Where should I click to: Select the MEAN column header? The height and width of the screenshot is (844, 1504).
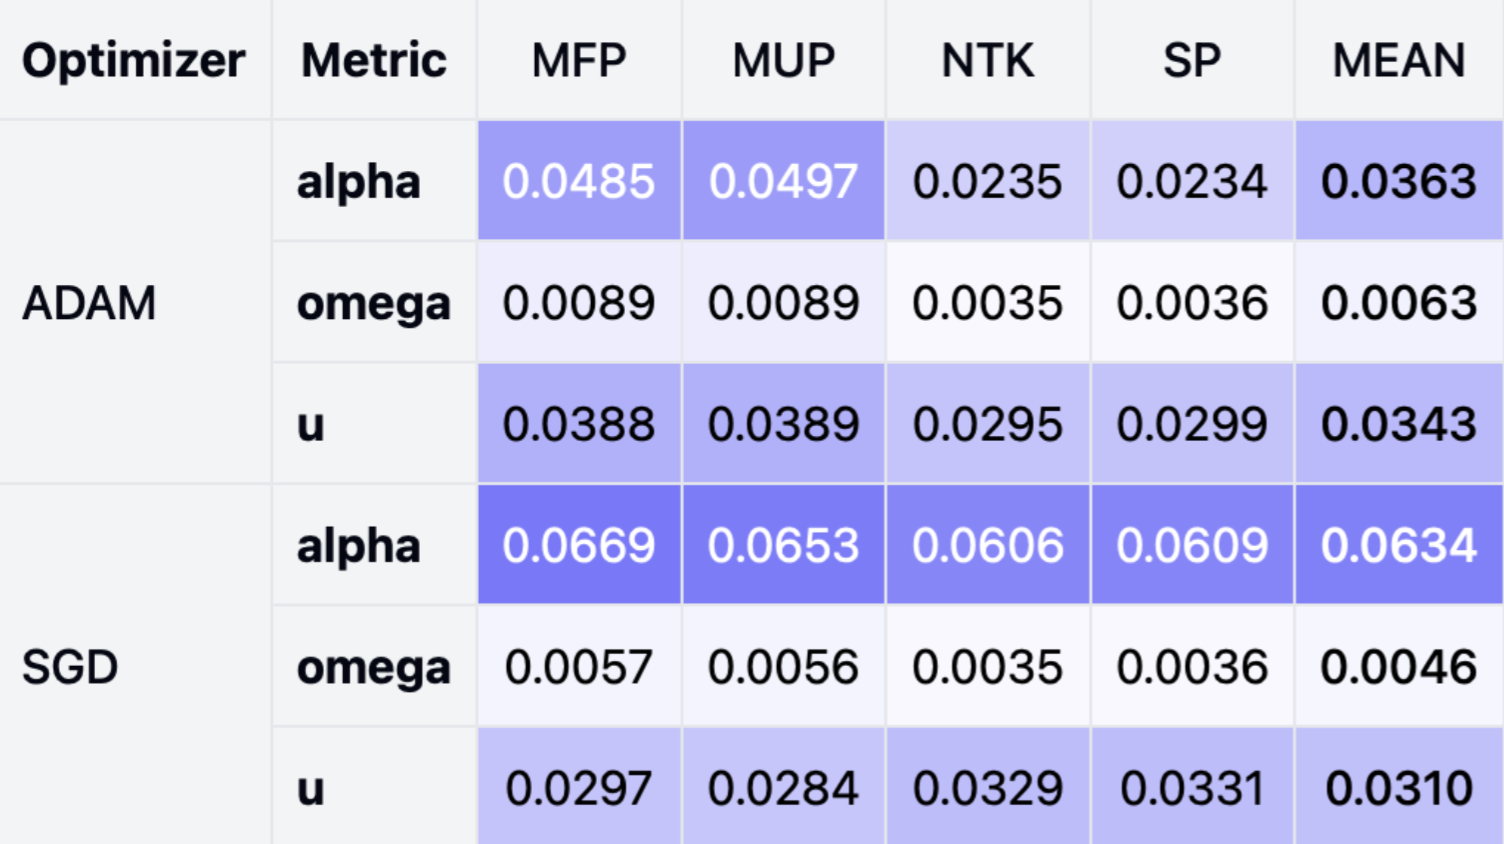tap(1398, 60)
